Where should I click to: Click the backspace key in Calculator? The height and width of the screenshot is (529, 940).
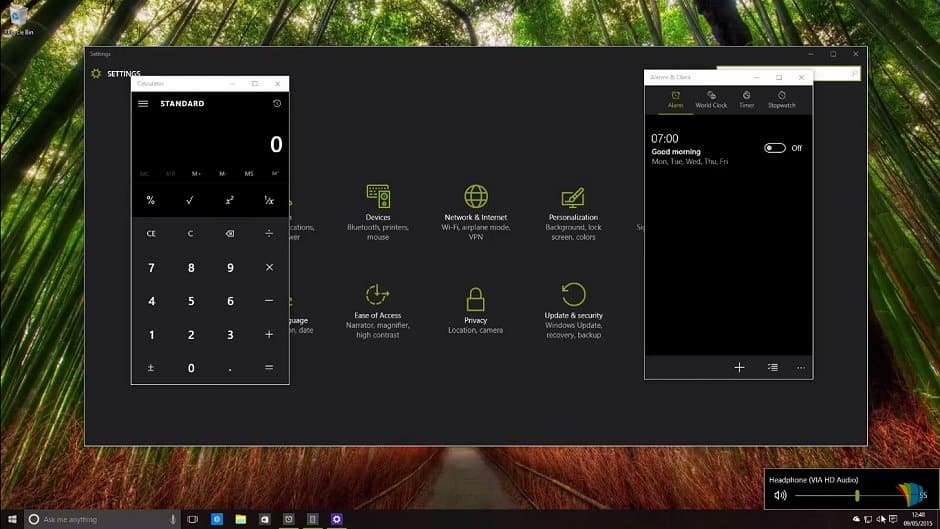click(230, 234)
